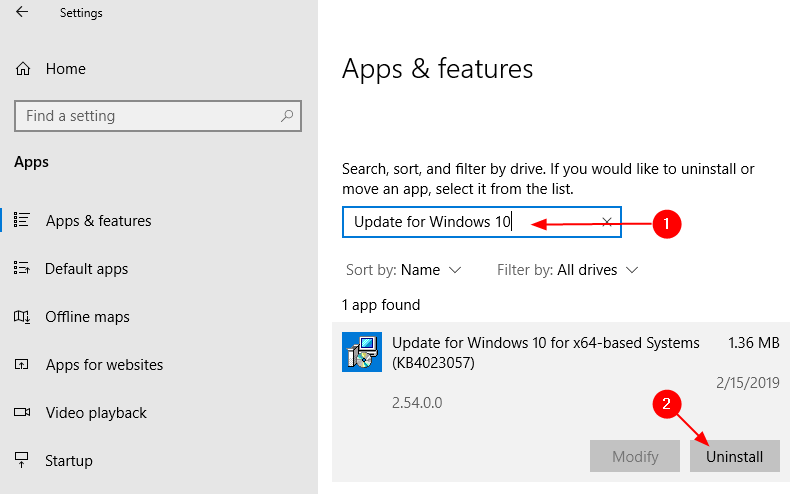Viewport: 791px width, 494px height.
Task: Click the Apps section header in sidebar
Action: click(x=31, y=162)
